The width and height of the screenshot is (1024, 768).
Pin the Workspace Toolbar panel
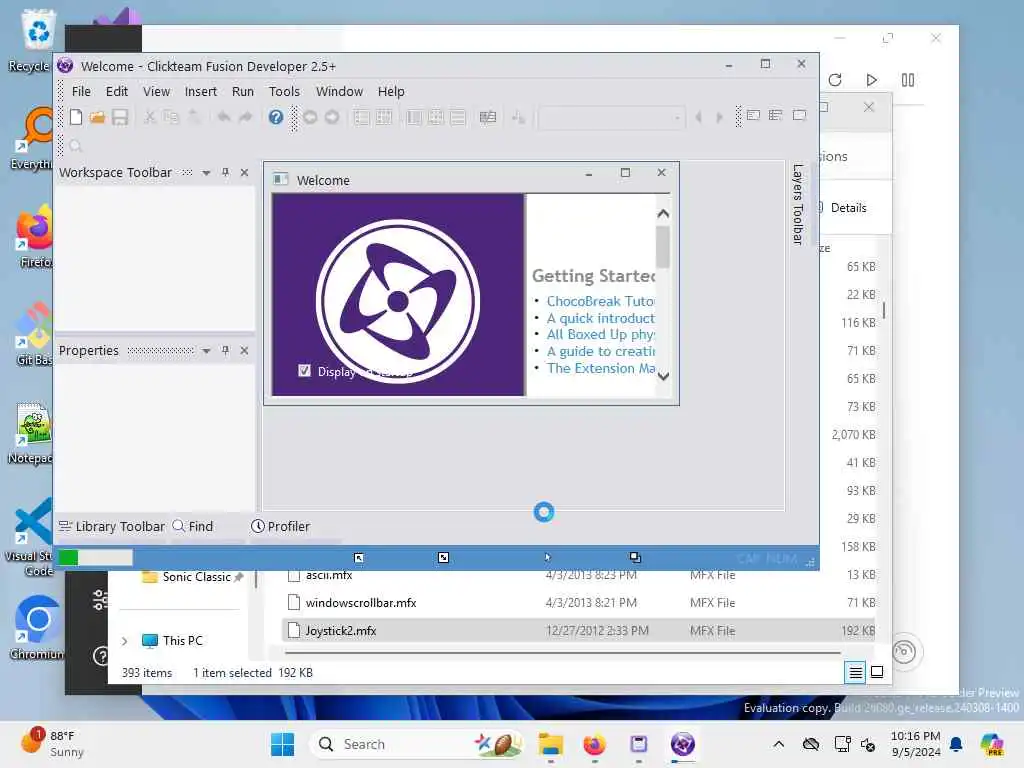[x=225, y=172]
